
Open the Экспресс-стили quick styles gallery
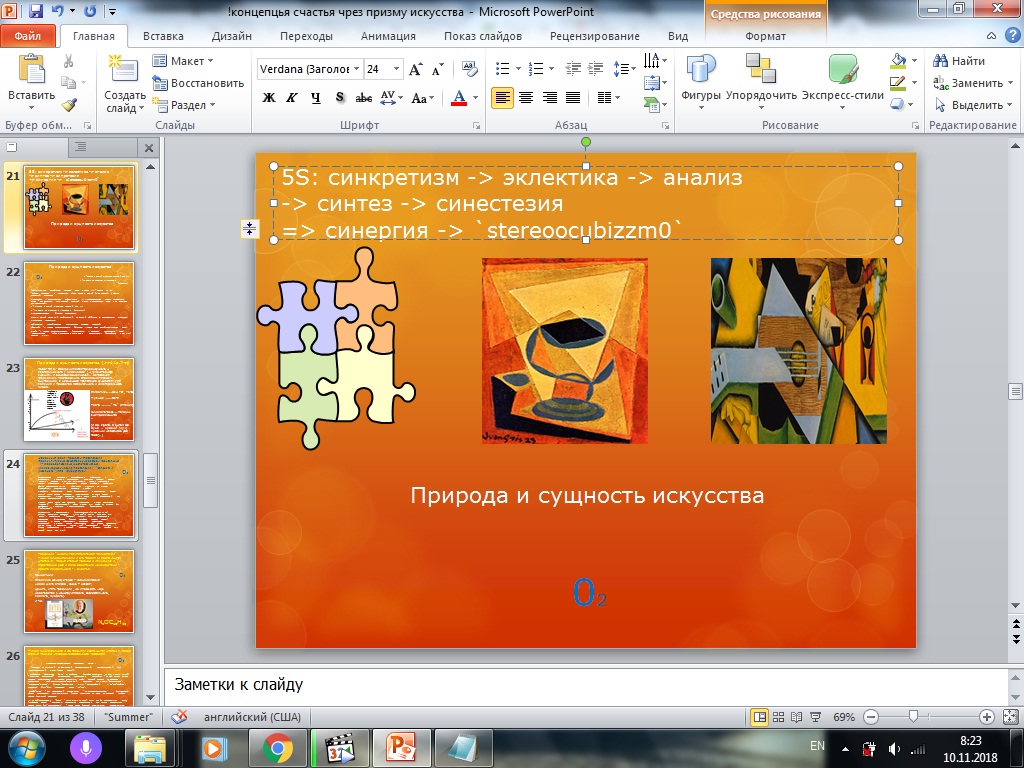click(842, 80)
